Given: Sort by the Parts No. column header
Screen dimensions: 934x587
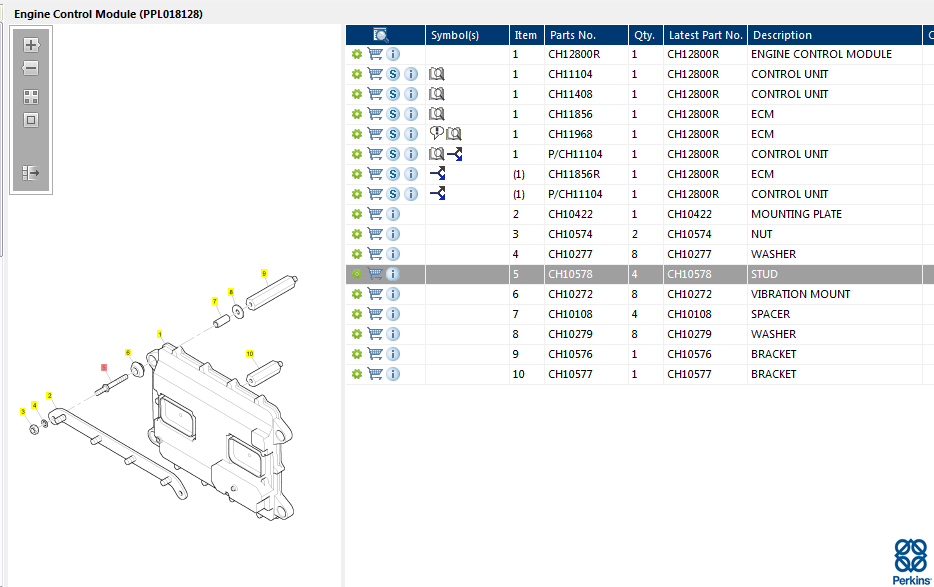Looking at the screenshot, I should (x=573, y=35).
